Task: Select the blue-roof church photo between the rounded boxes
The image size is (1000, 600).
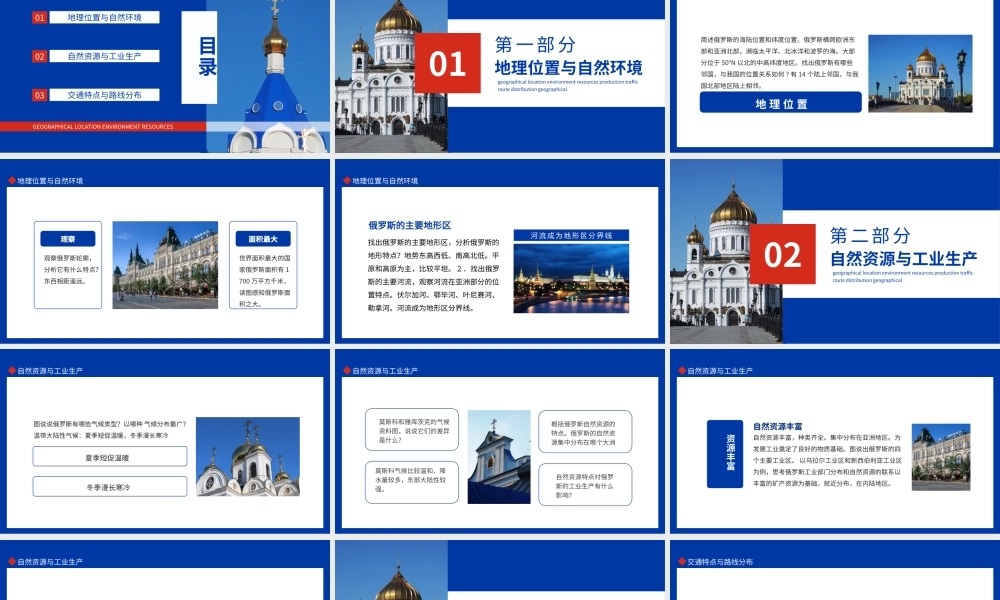Action: 499,457
